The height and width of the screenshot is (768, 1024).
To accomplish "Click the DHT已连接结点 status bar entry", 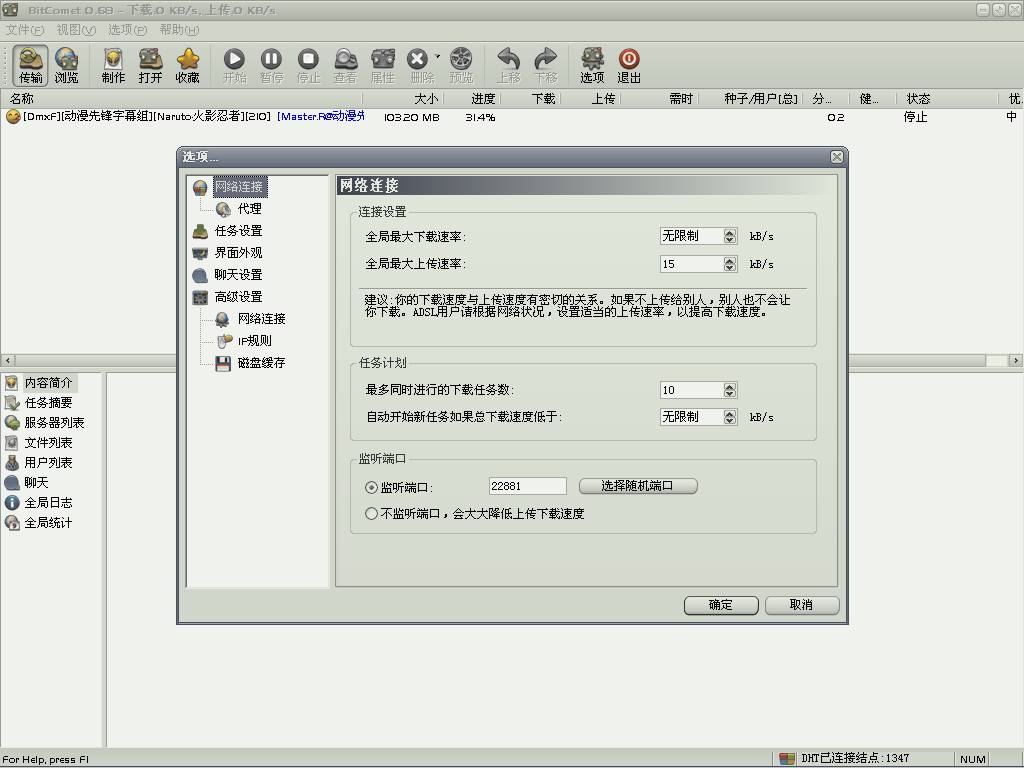I will click(855, 758).
